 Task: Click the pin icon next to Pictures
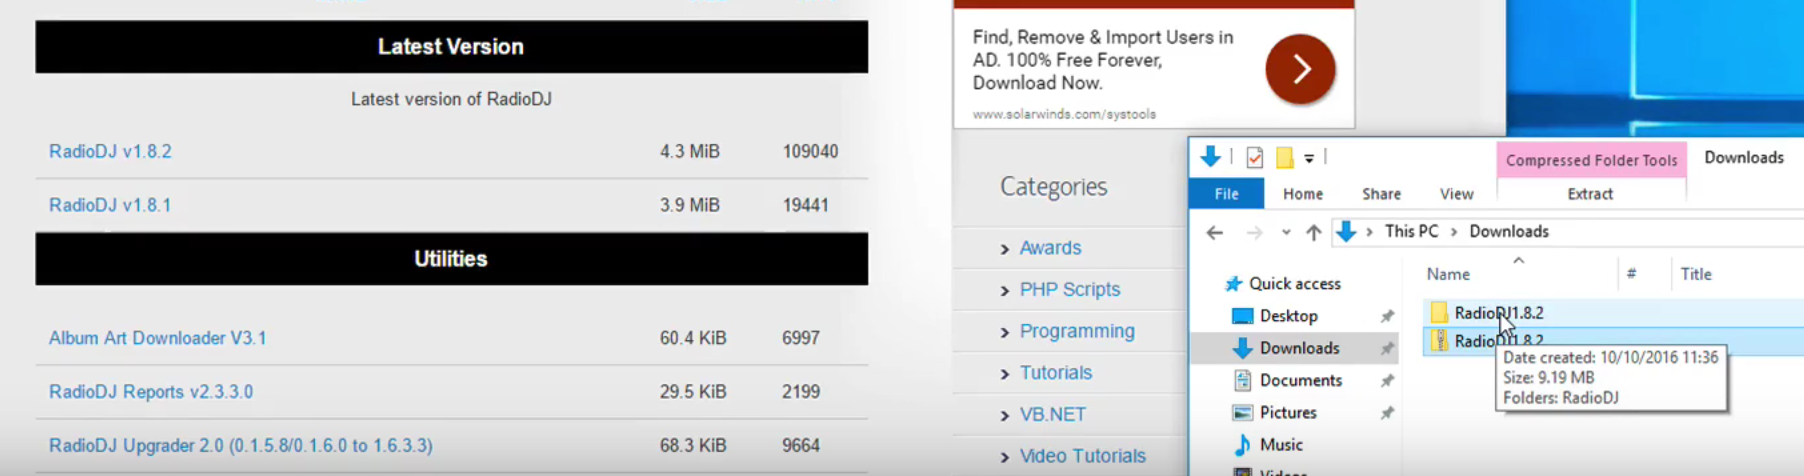tap(1387, 413)
